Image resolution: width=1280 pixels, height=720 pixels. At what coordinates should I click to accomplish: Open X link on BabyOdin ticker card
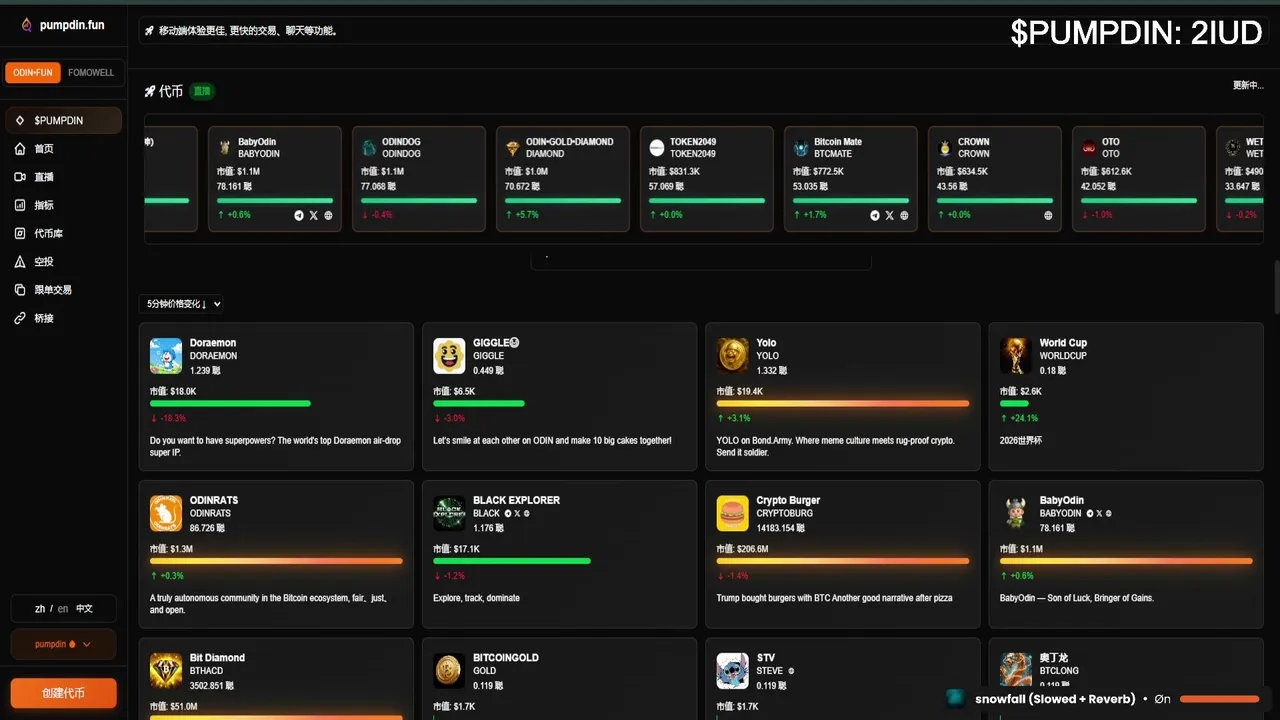coord(313,215)
